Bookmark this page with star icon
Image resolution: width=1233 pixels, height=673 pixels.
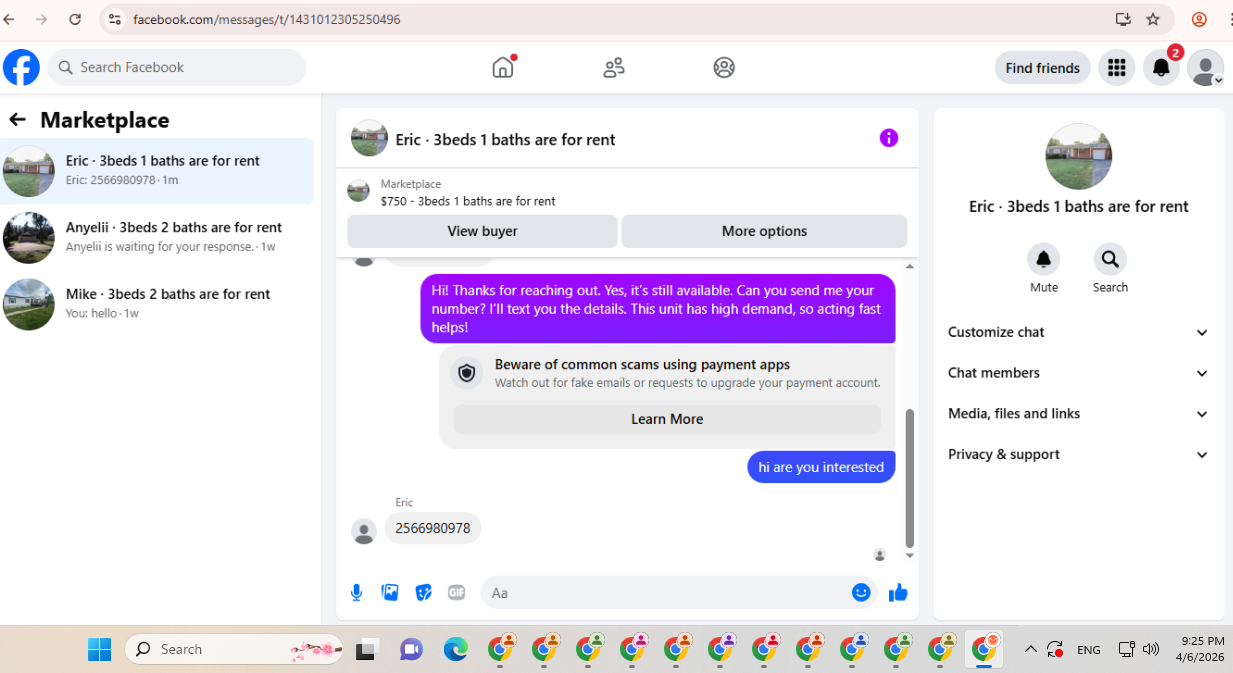pyautogui.click(x=1153, y=19)
